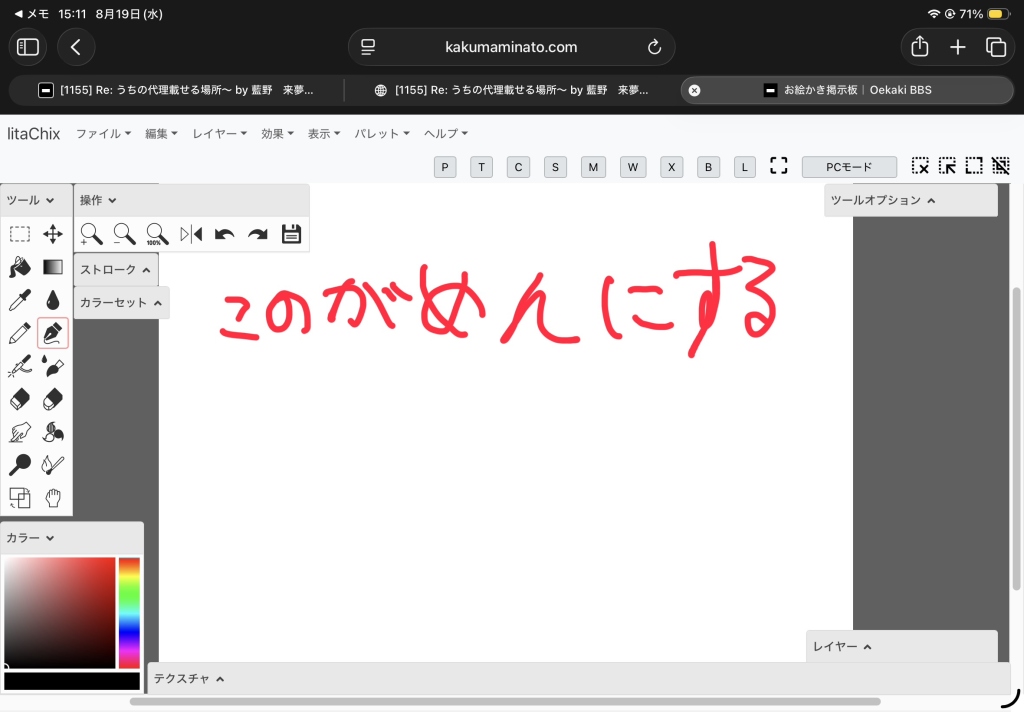Expand the テクスチャ panel
The width and height of the screenshot is (1024, 712).
579,679
